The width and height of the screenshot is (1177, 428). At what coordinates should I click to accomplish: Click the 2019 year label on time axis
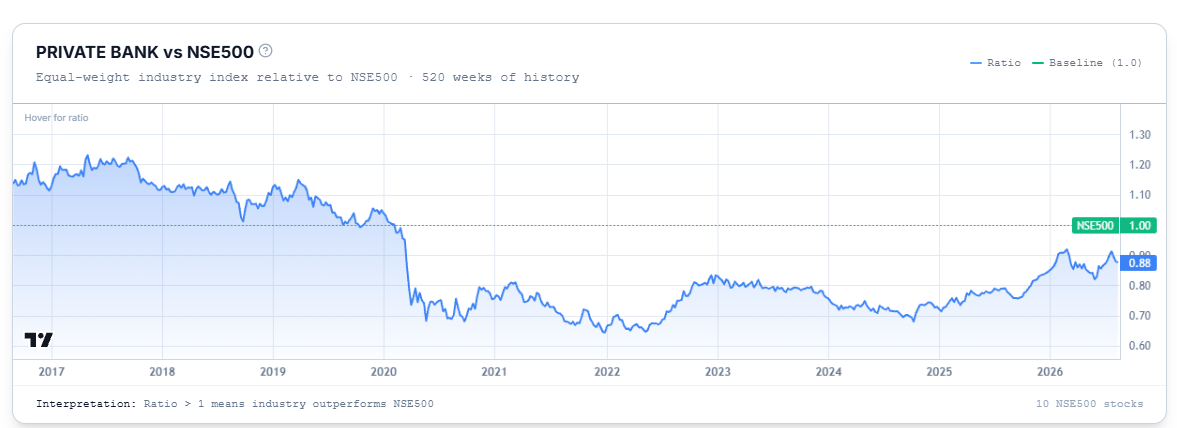pos(272,372)
